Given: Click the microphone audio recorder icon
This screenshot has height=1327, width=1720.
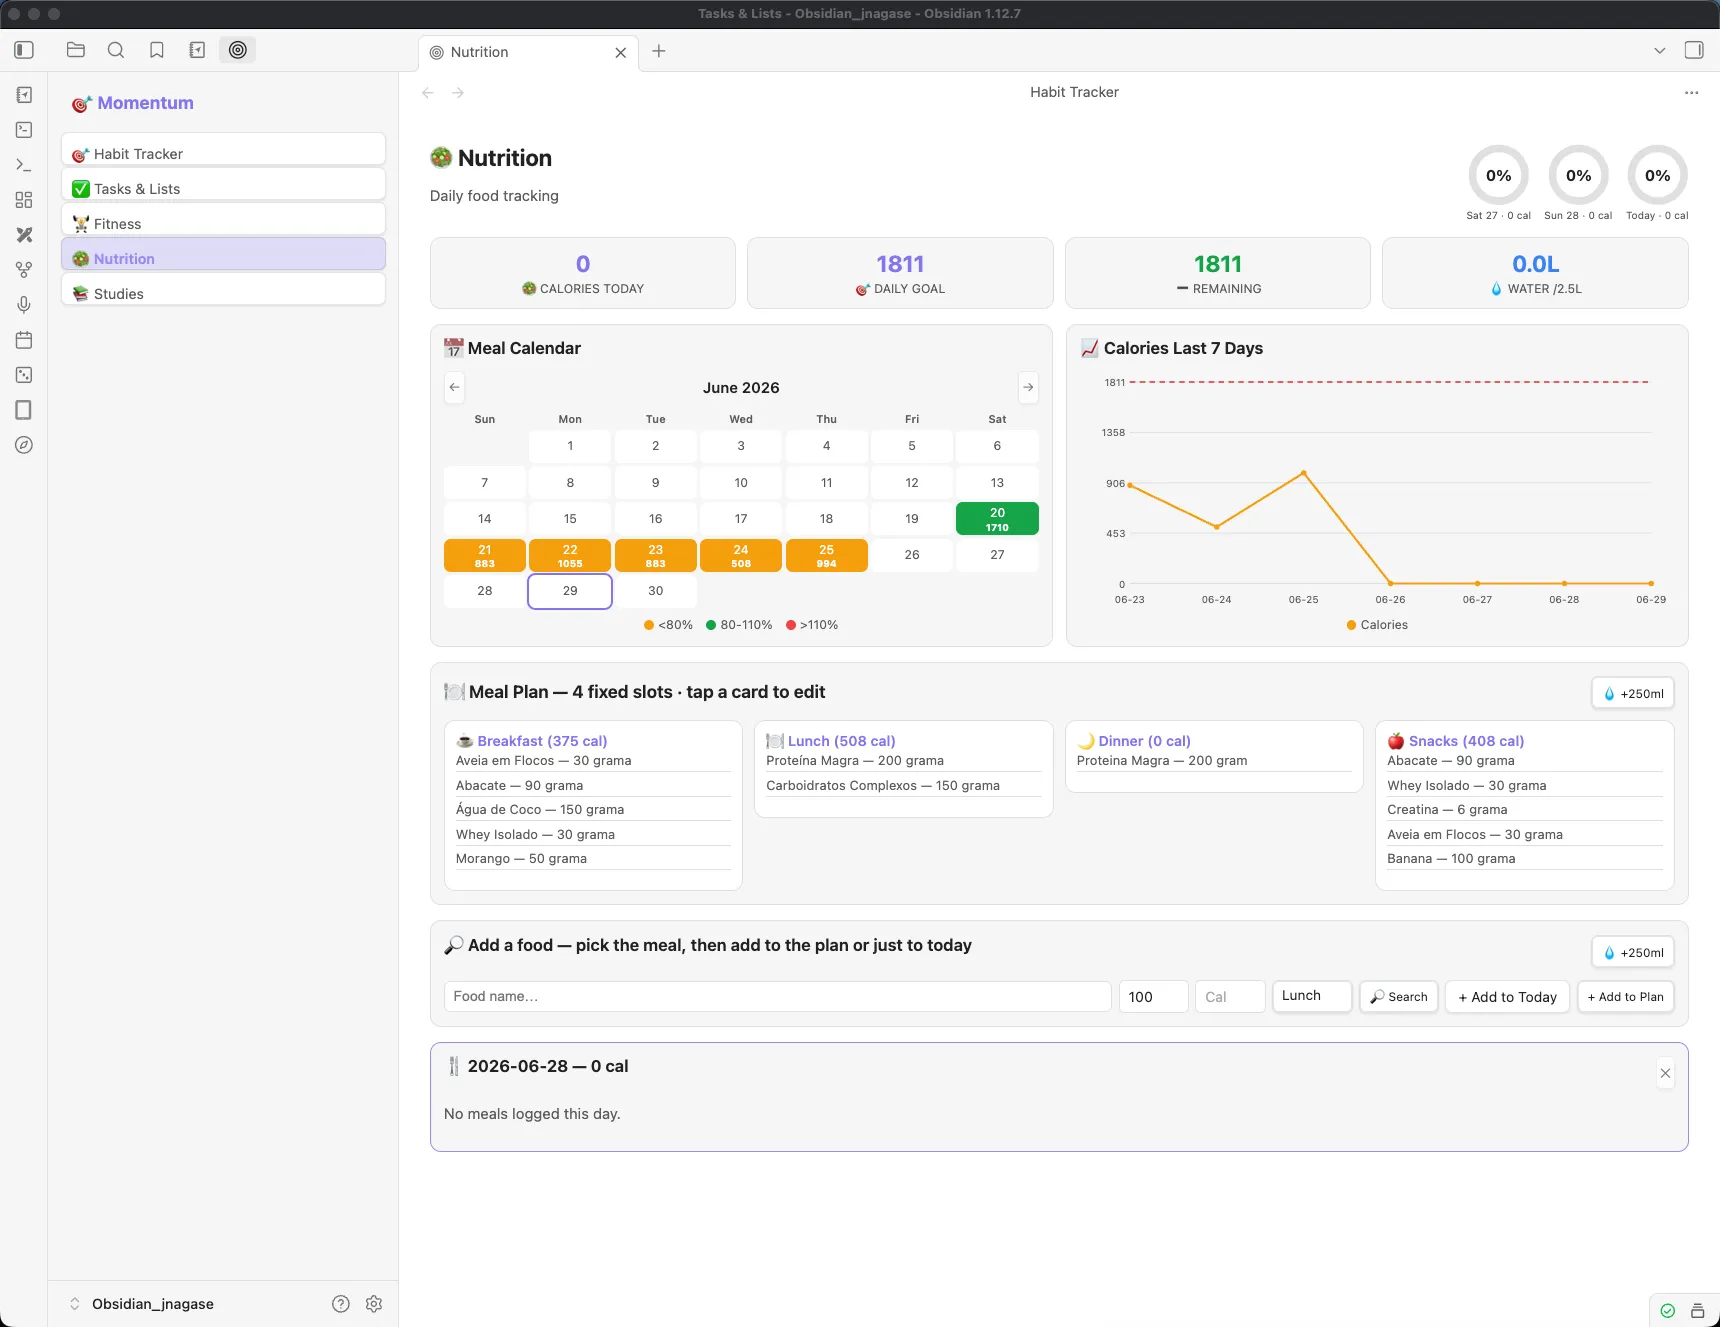Looking at the screenshot, I should [24, 305].
